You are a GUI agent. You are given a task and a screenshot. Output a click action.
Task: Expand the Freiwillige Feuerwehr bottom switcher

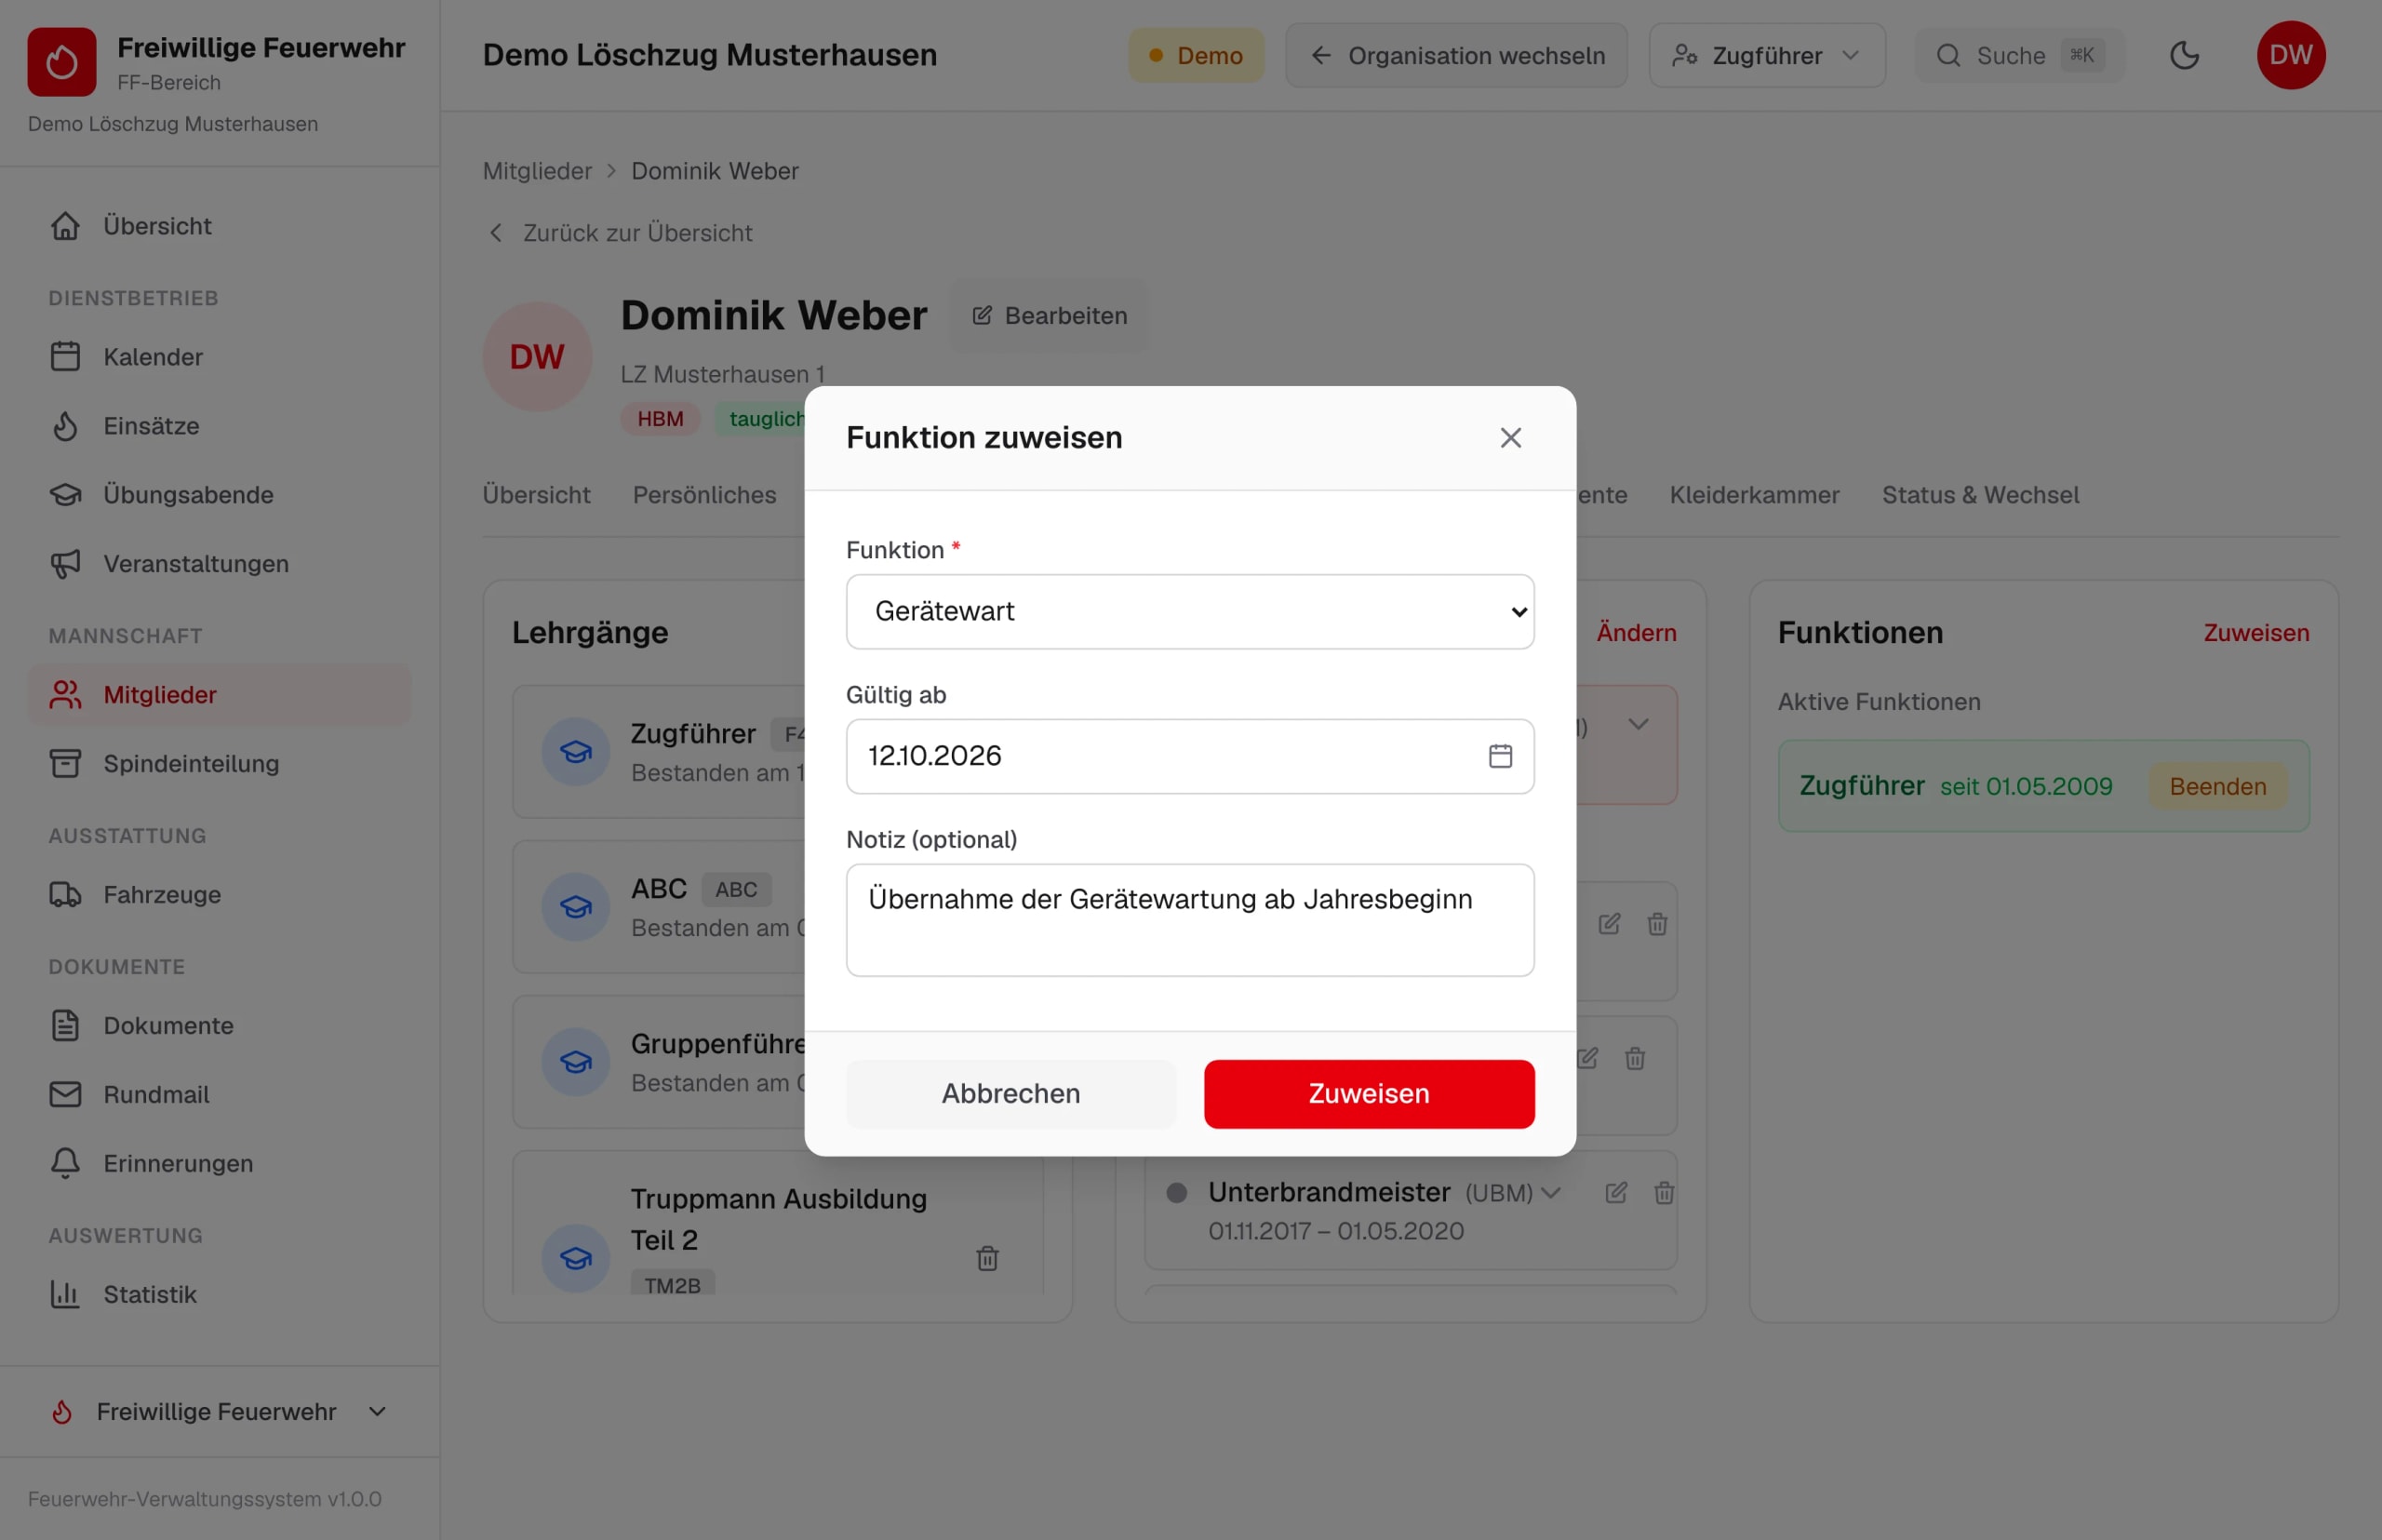pos(219,1412)
